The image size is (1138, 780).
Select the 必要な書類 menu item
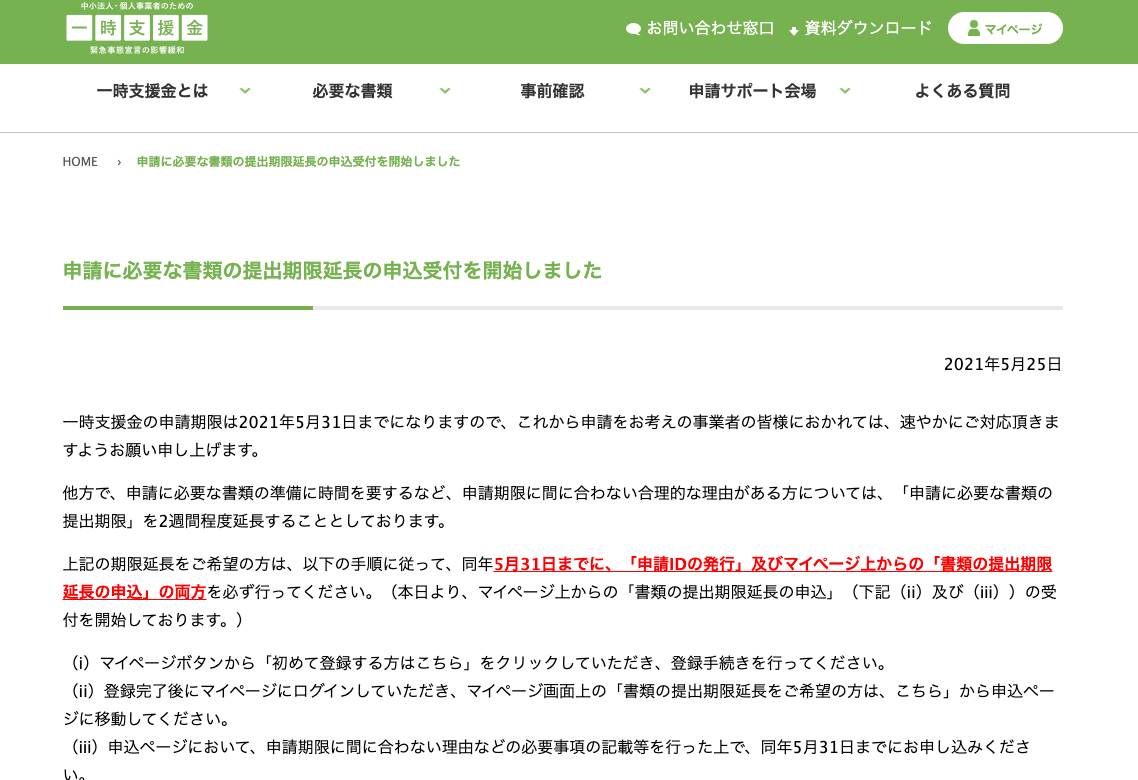coord(352,91)
